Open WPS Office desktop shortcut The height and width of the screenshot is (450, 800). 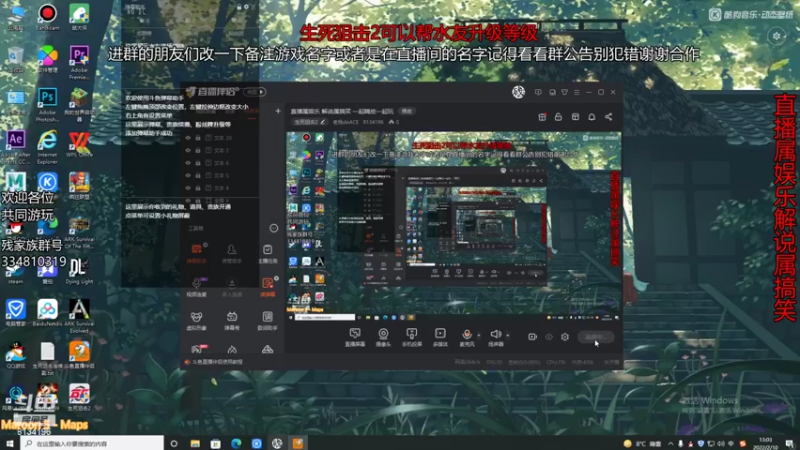pos(79,144)
